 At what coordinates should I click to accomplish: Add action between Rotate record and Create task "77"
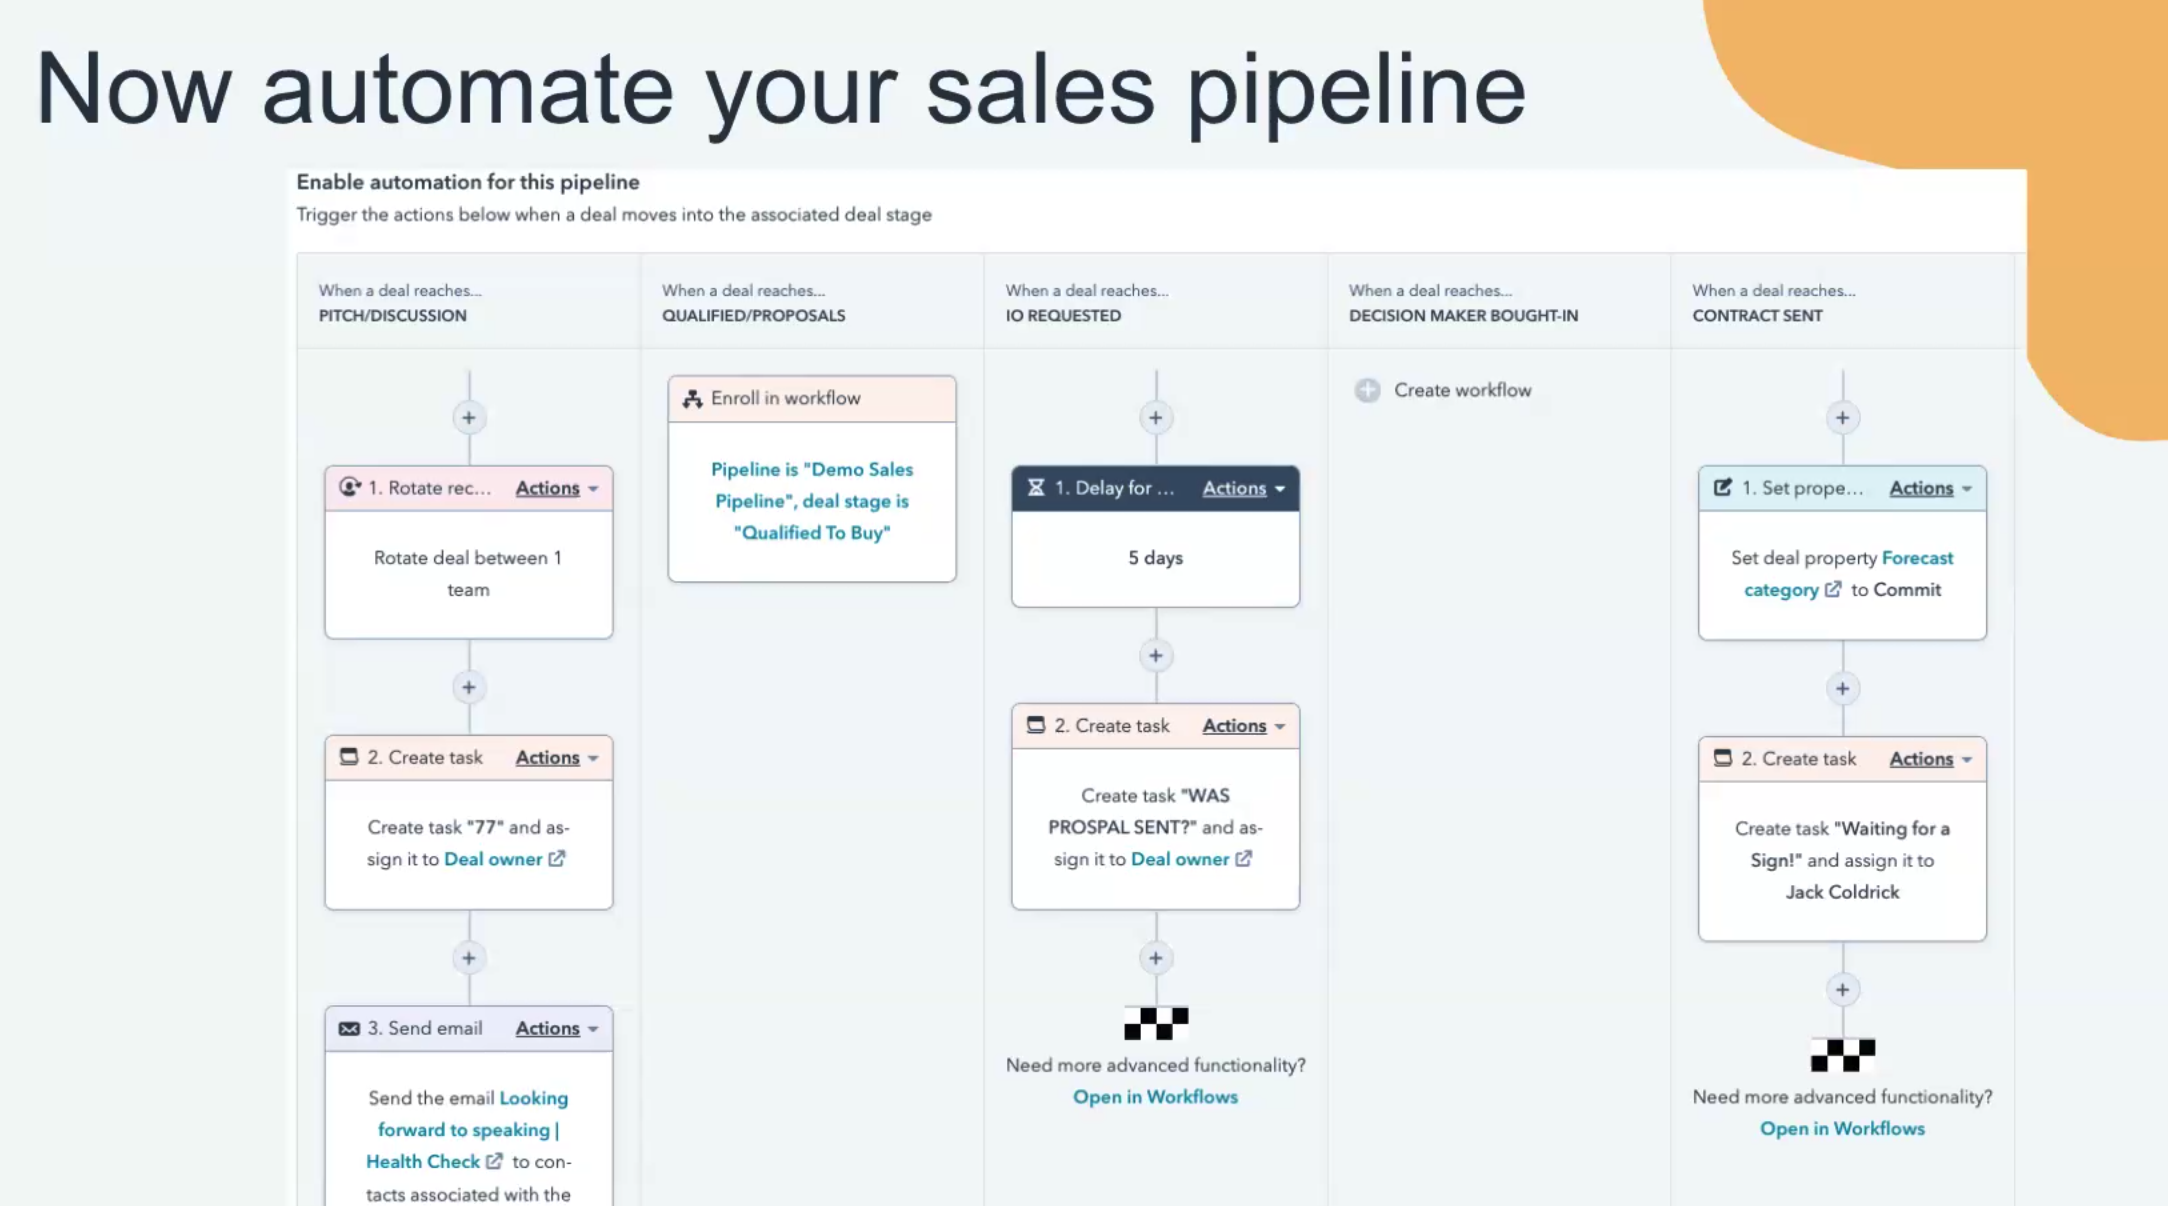click(x=468, y=688)
